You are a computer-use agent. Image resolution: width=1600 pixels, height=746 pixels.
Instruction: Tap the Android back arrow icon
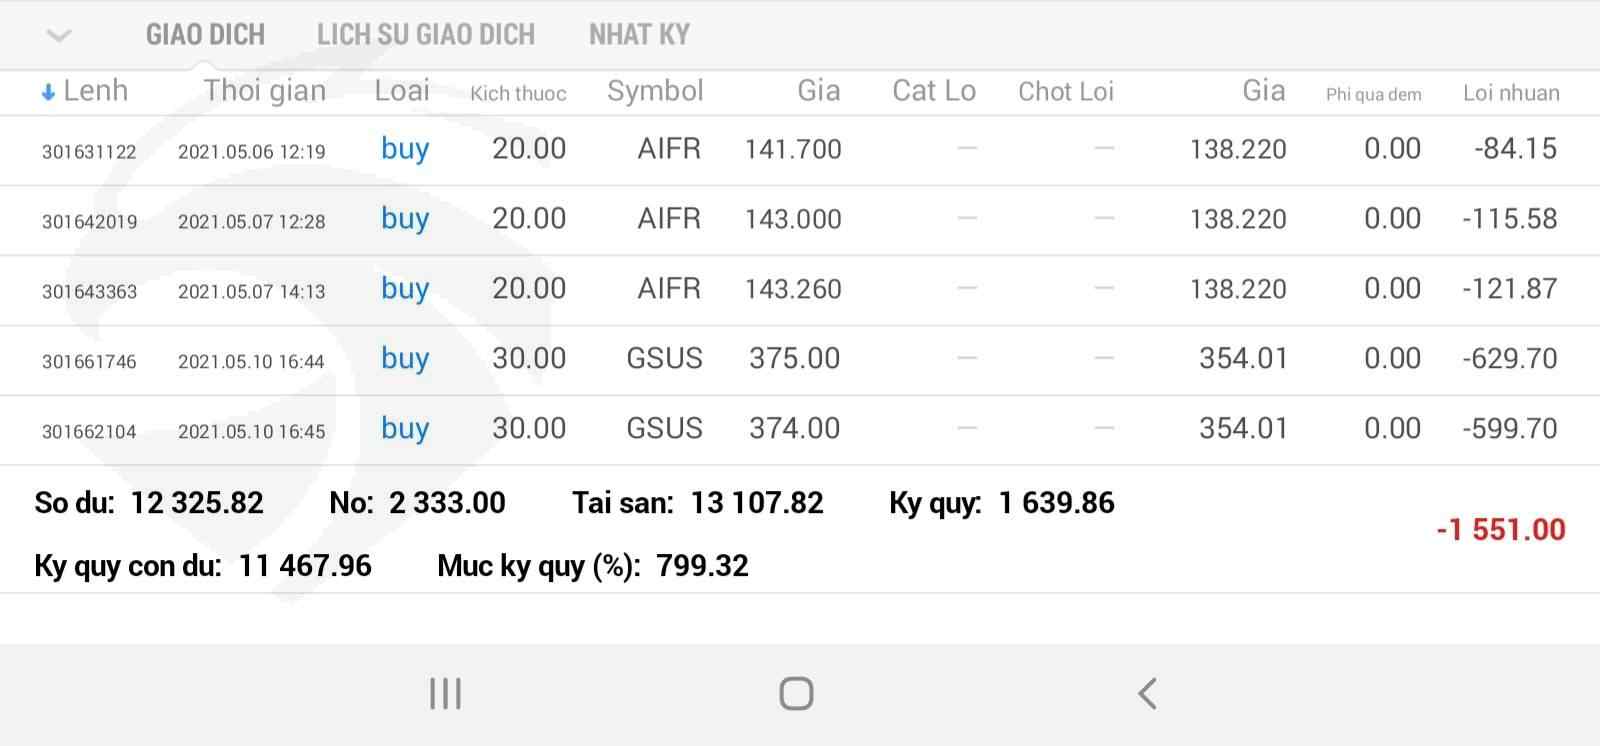click(1147, 693)
